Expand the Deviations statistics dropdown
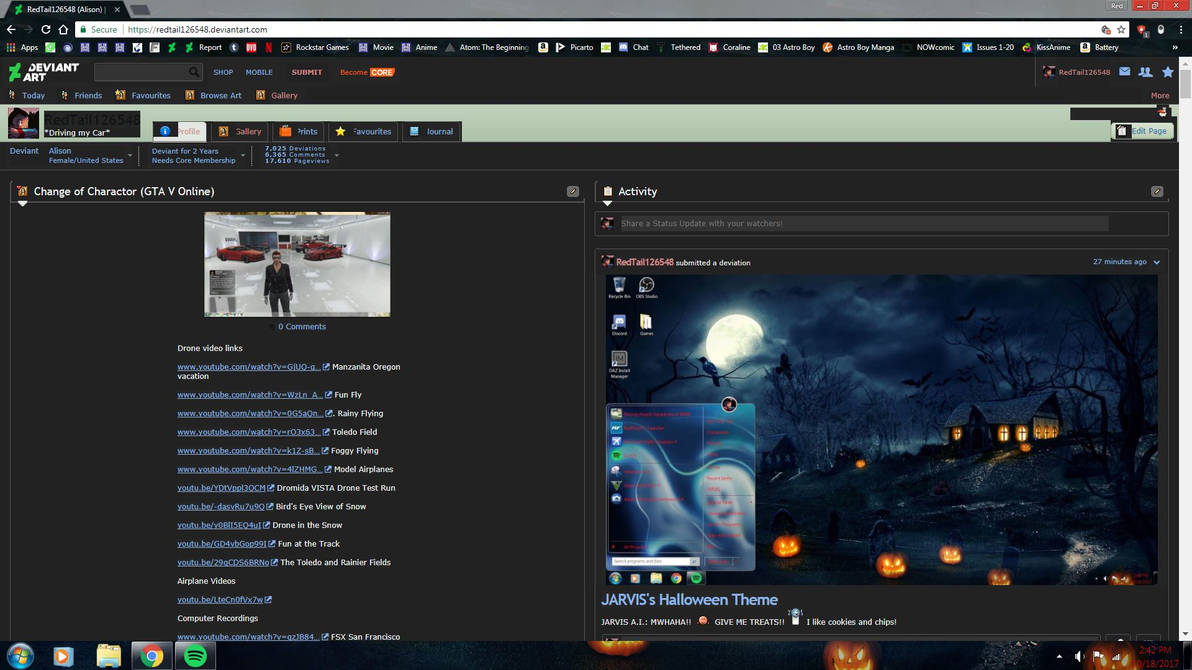1192x670 pixels. [x=337, y=156]
